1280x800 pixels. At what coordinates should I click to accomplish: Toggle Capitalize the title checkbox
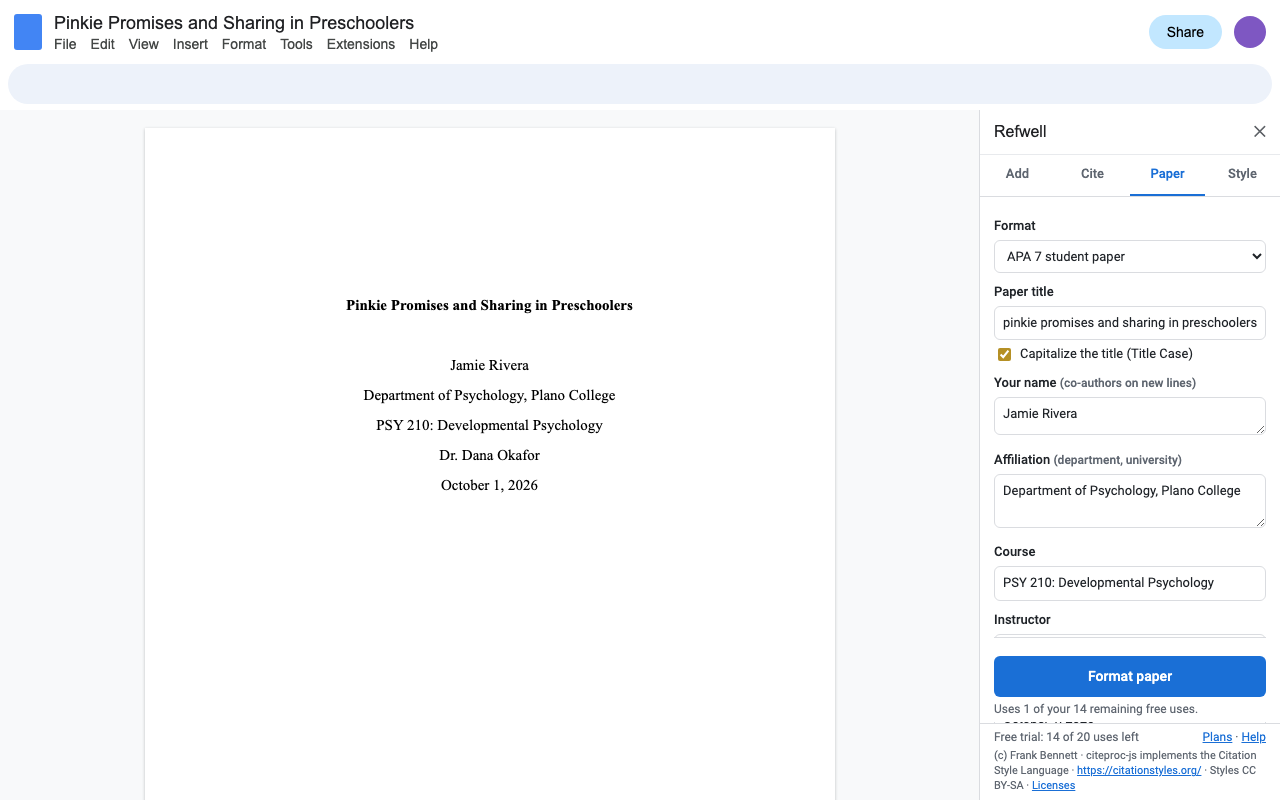(1005, 354)
